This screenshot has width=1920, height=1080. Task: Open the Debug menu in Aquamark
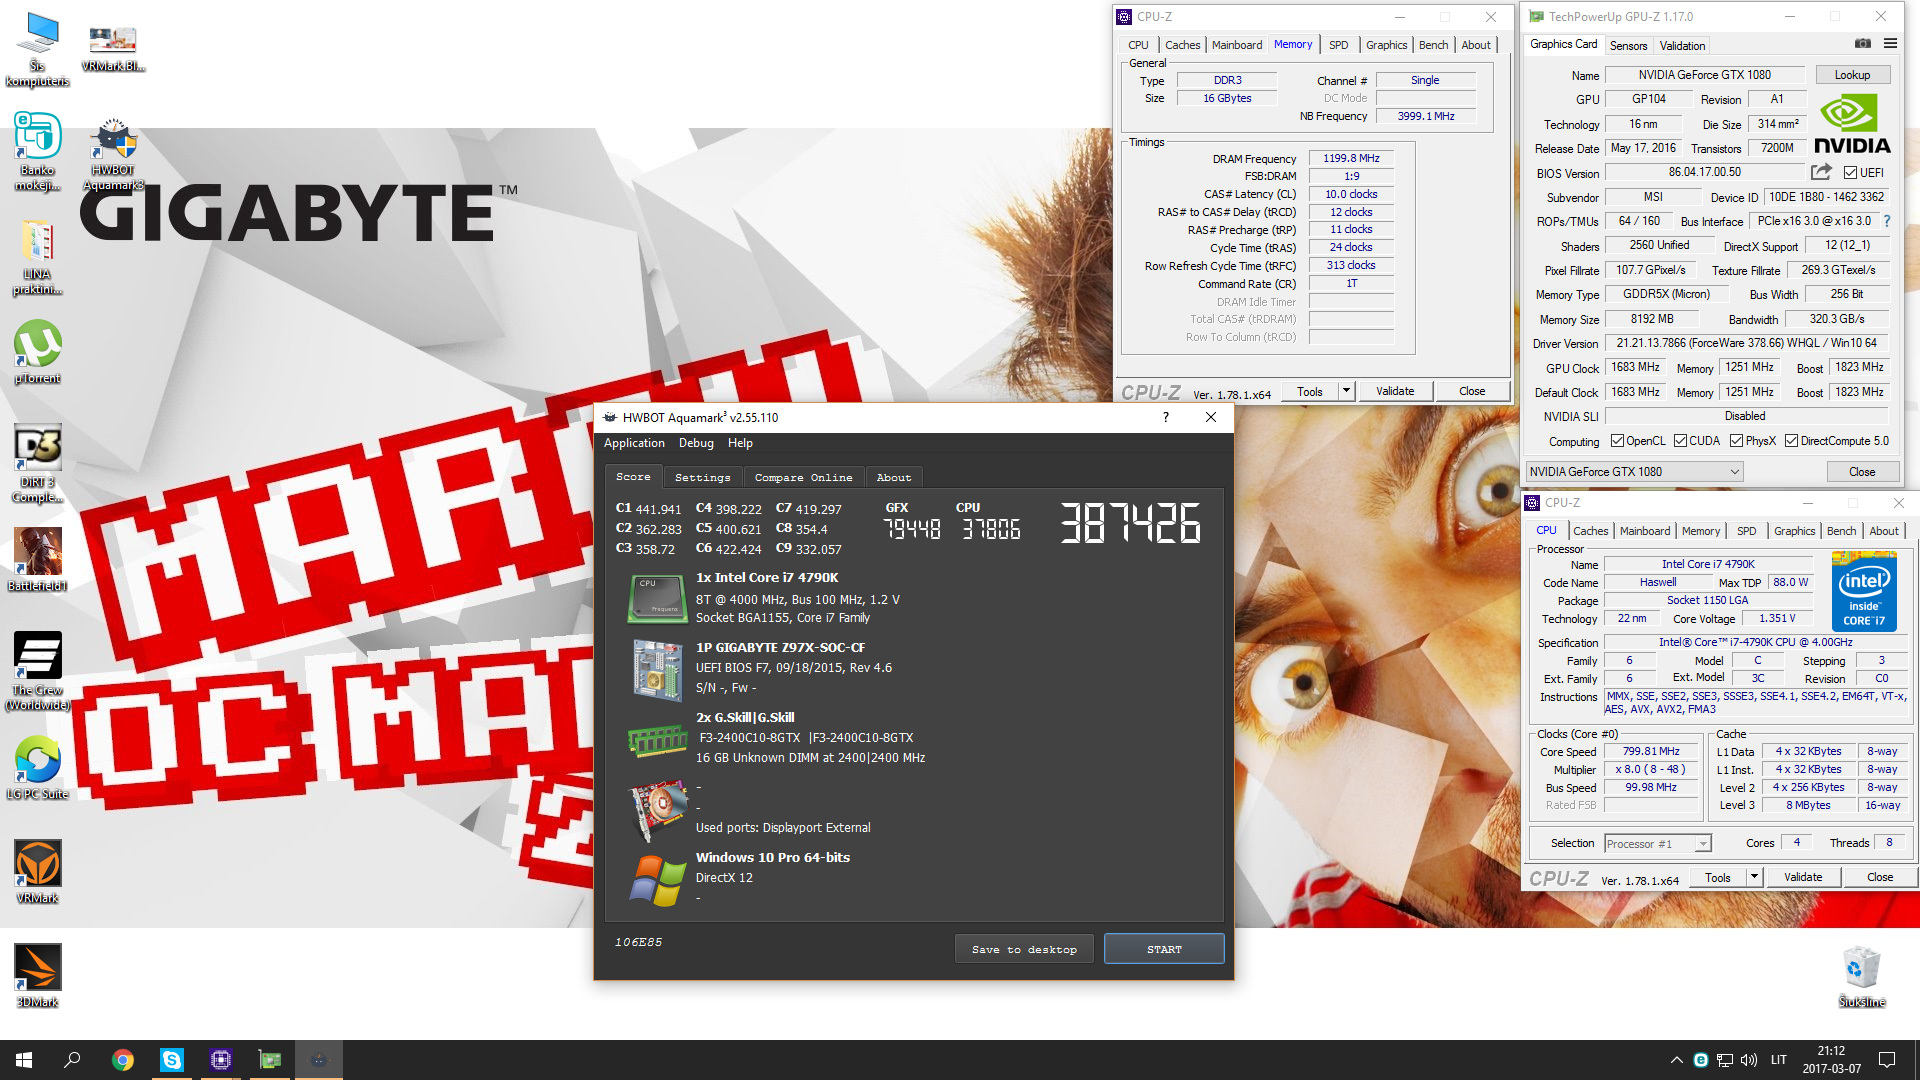(696, 443)
